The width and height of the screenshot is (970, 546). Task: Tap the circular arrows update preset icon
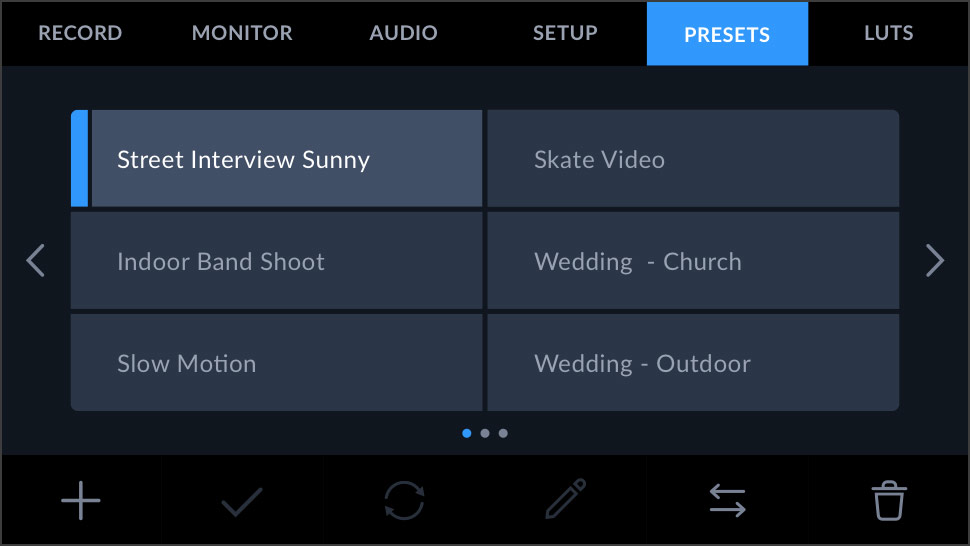click(404, 500)
